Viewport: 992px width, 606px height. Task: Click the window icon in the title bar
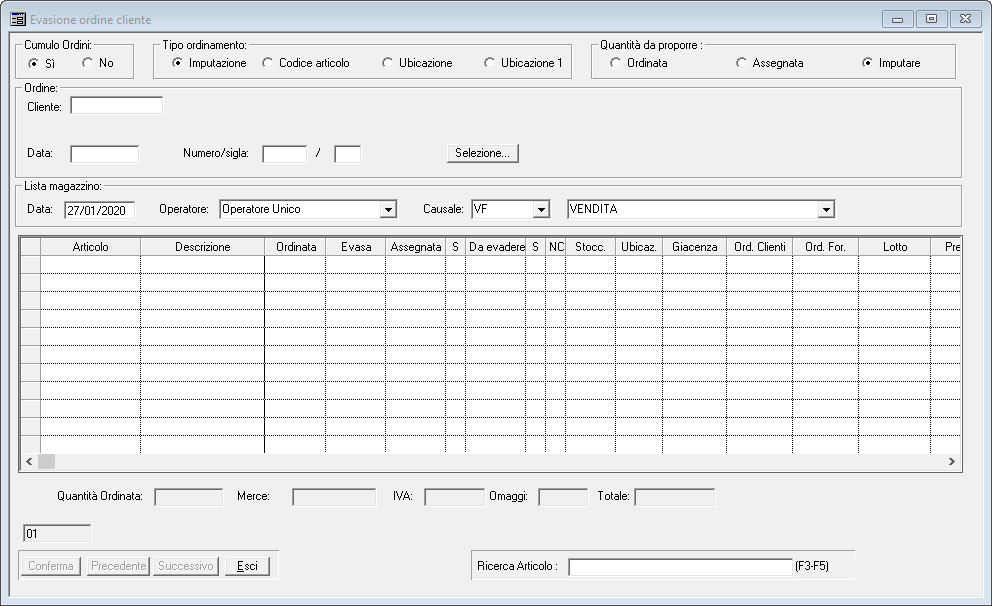click(x=18, y=19)
